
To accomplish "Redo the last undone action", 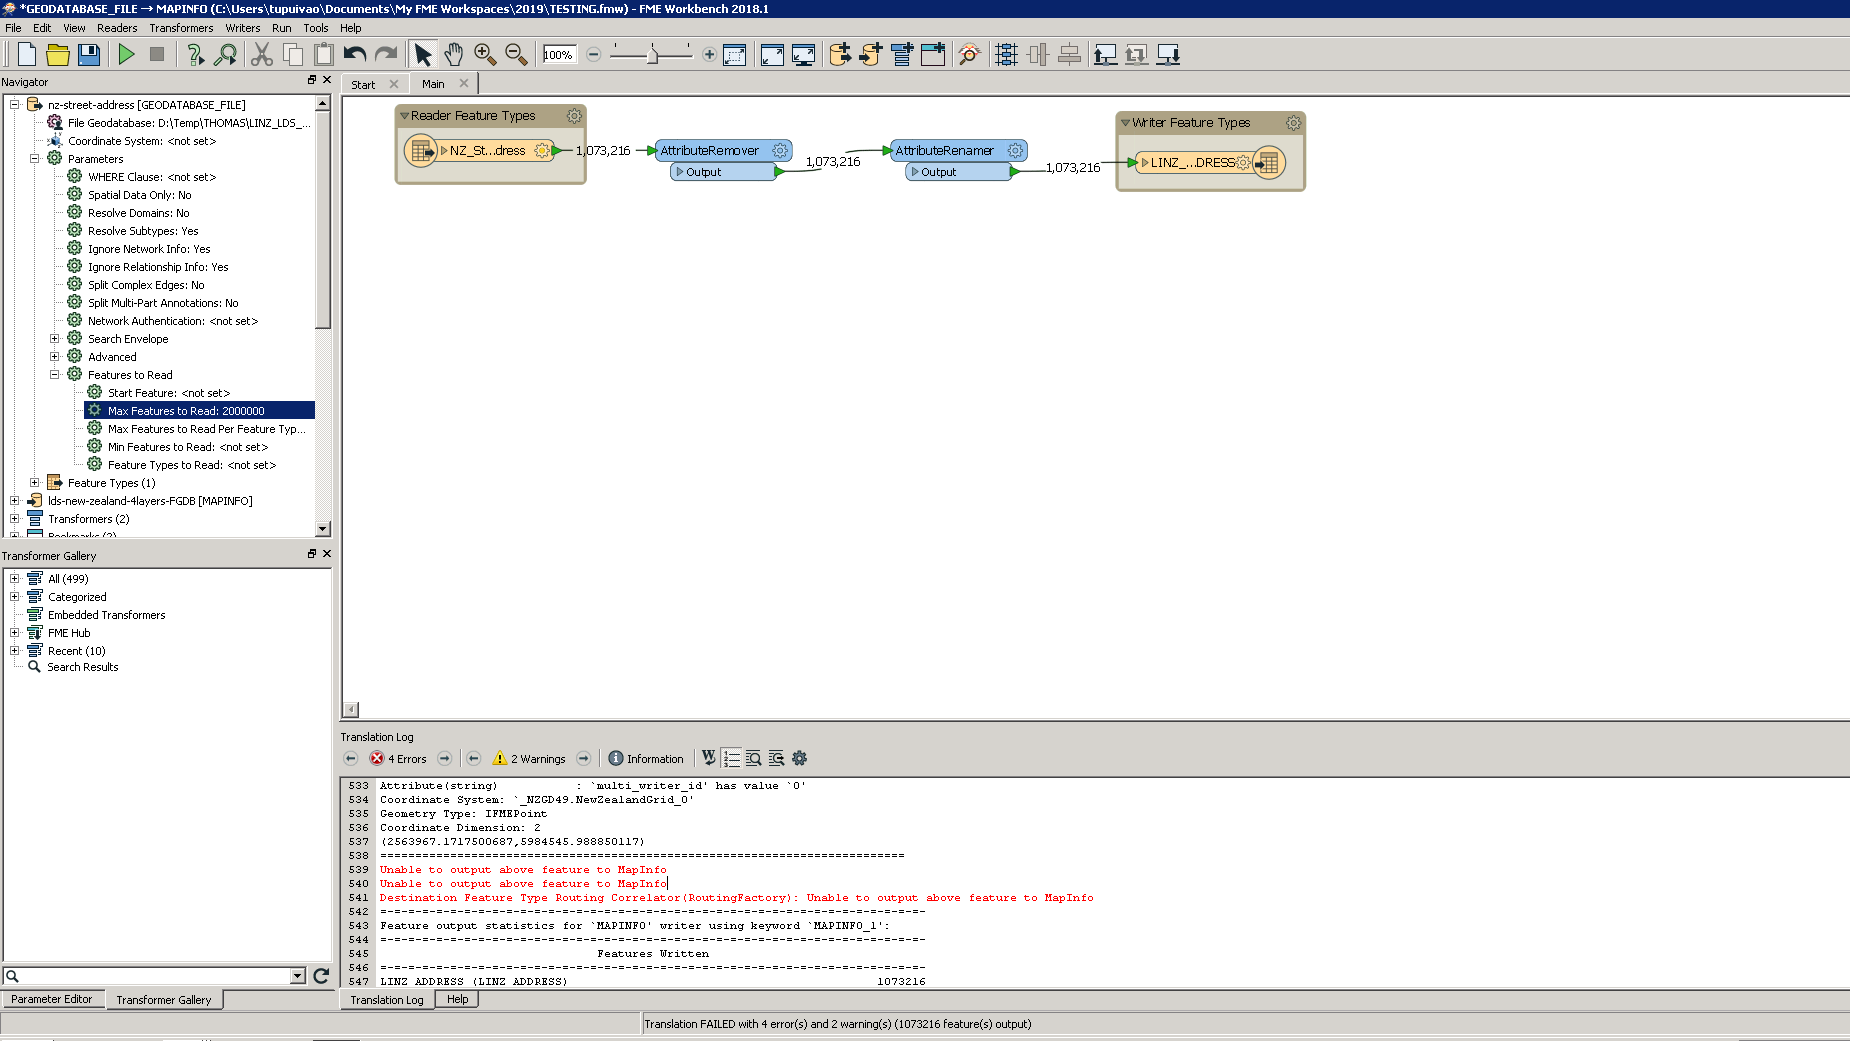I will point(386,54).
